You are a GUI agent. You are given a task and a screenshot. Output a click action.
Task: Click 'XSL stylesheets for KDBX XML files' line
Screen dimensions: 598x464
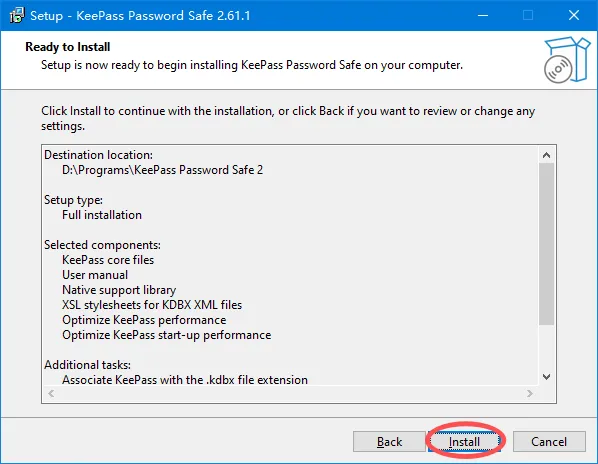click(152, 305)
